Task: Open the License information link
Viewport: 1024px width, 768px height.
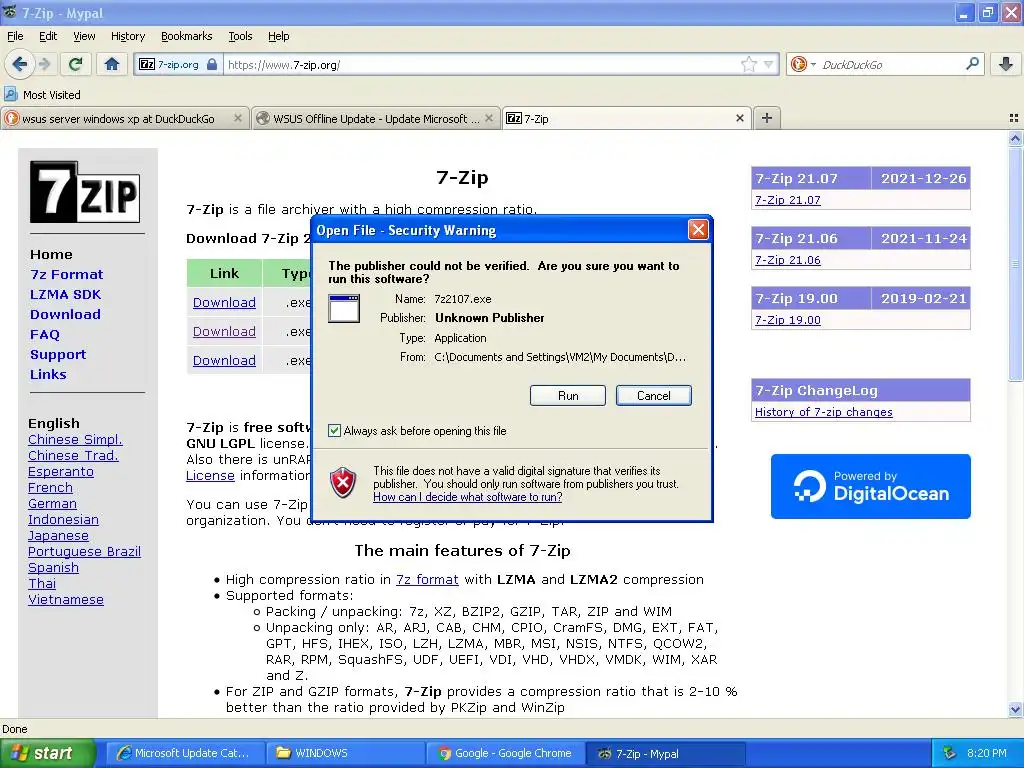Action: tap(210, 475)
